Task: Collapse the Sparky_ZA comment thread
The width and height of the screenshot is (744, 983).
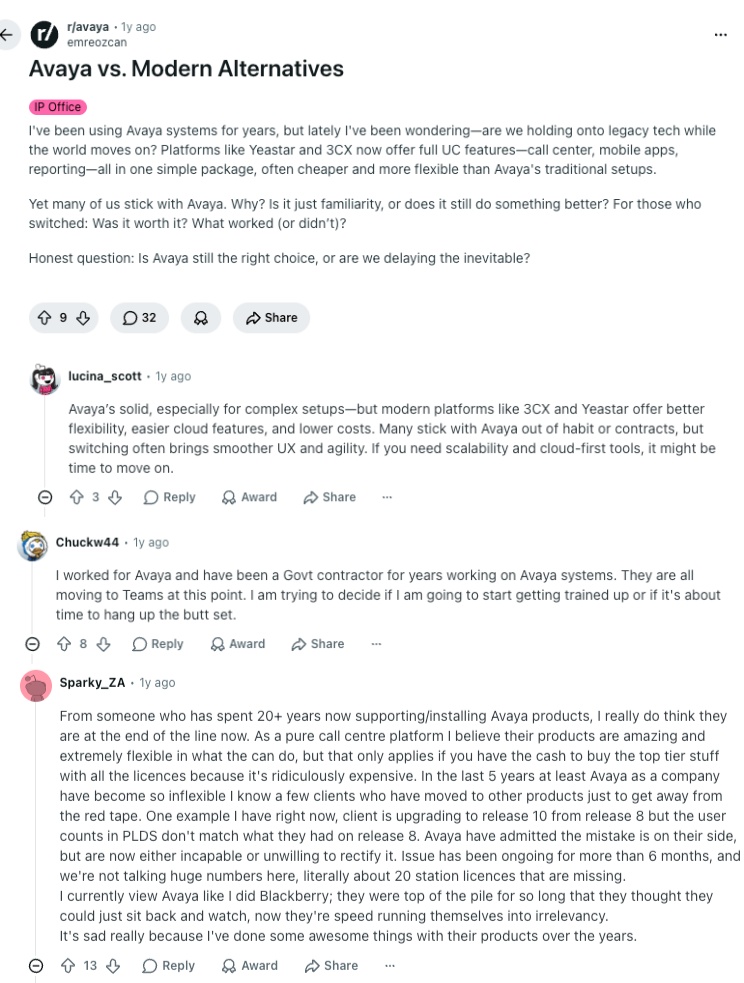Action: 36,965
